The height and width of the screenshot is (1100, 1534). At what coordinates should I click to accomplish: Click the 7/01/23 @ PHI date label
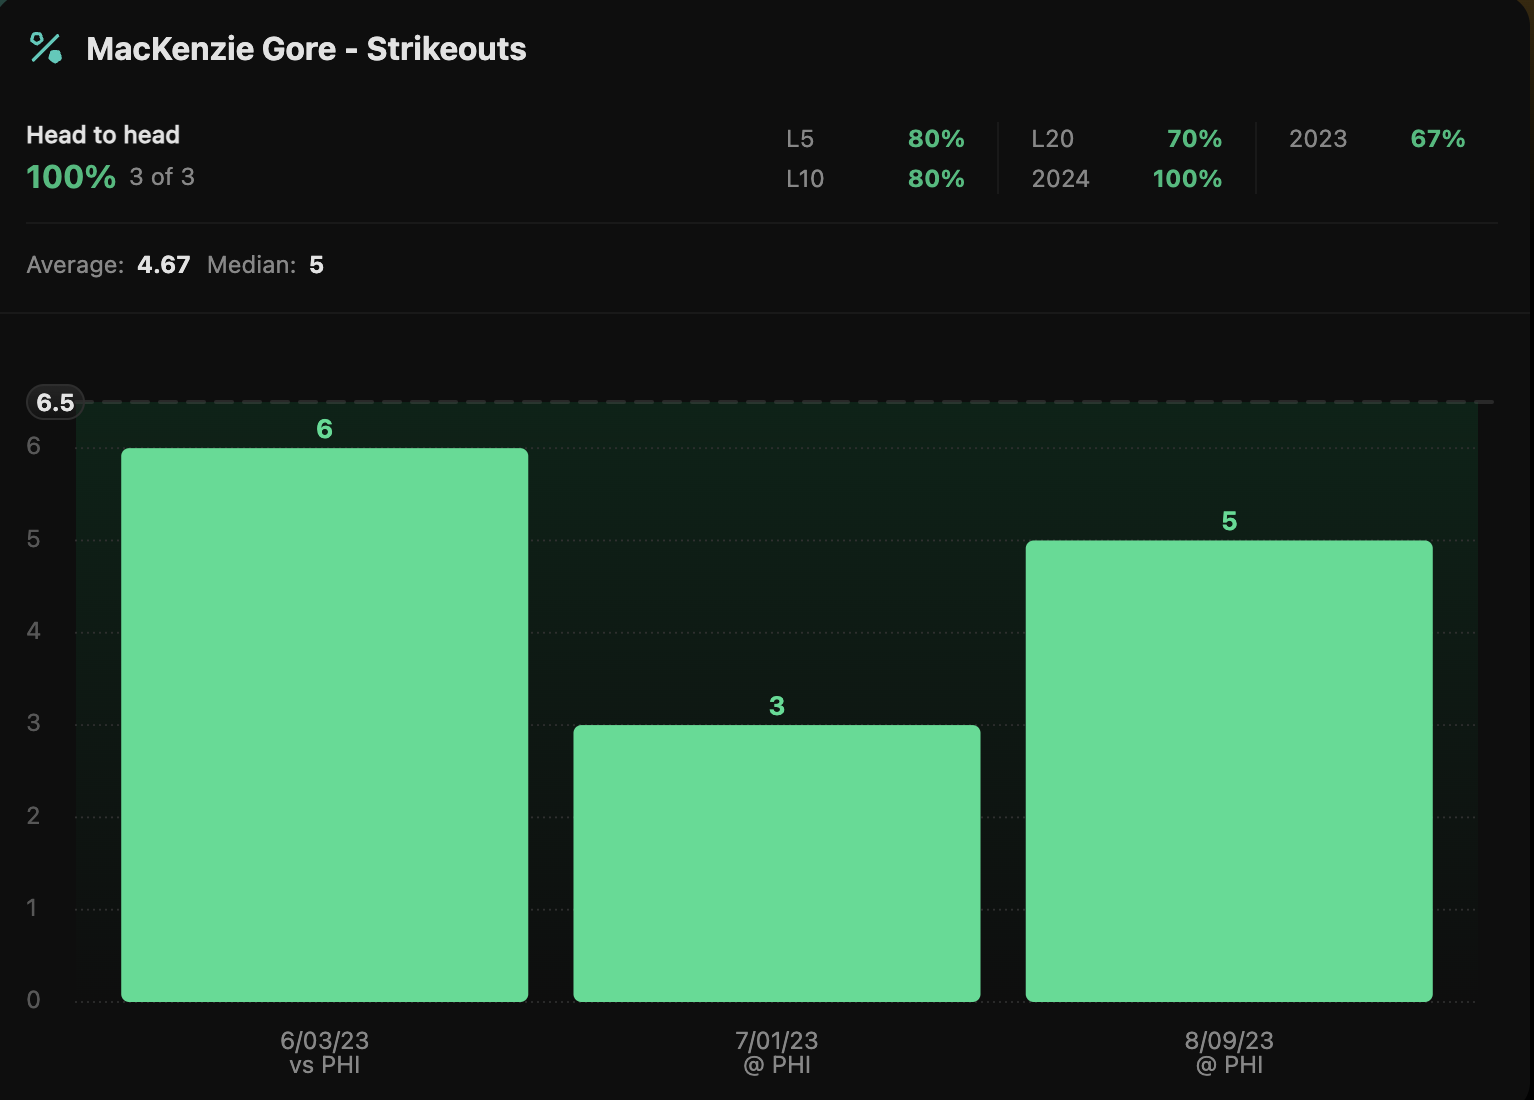point(776,1053)
